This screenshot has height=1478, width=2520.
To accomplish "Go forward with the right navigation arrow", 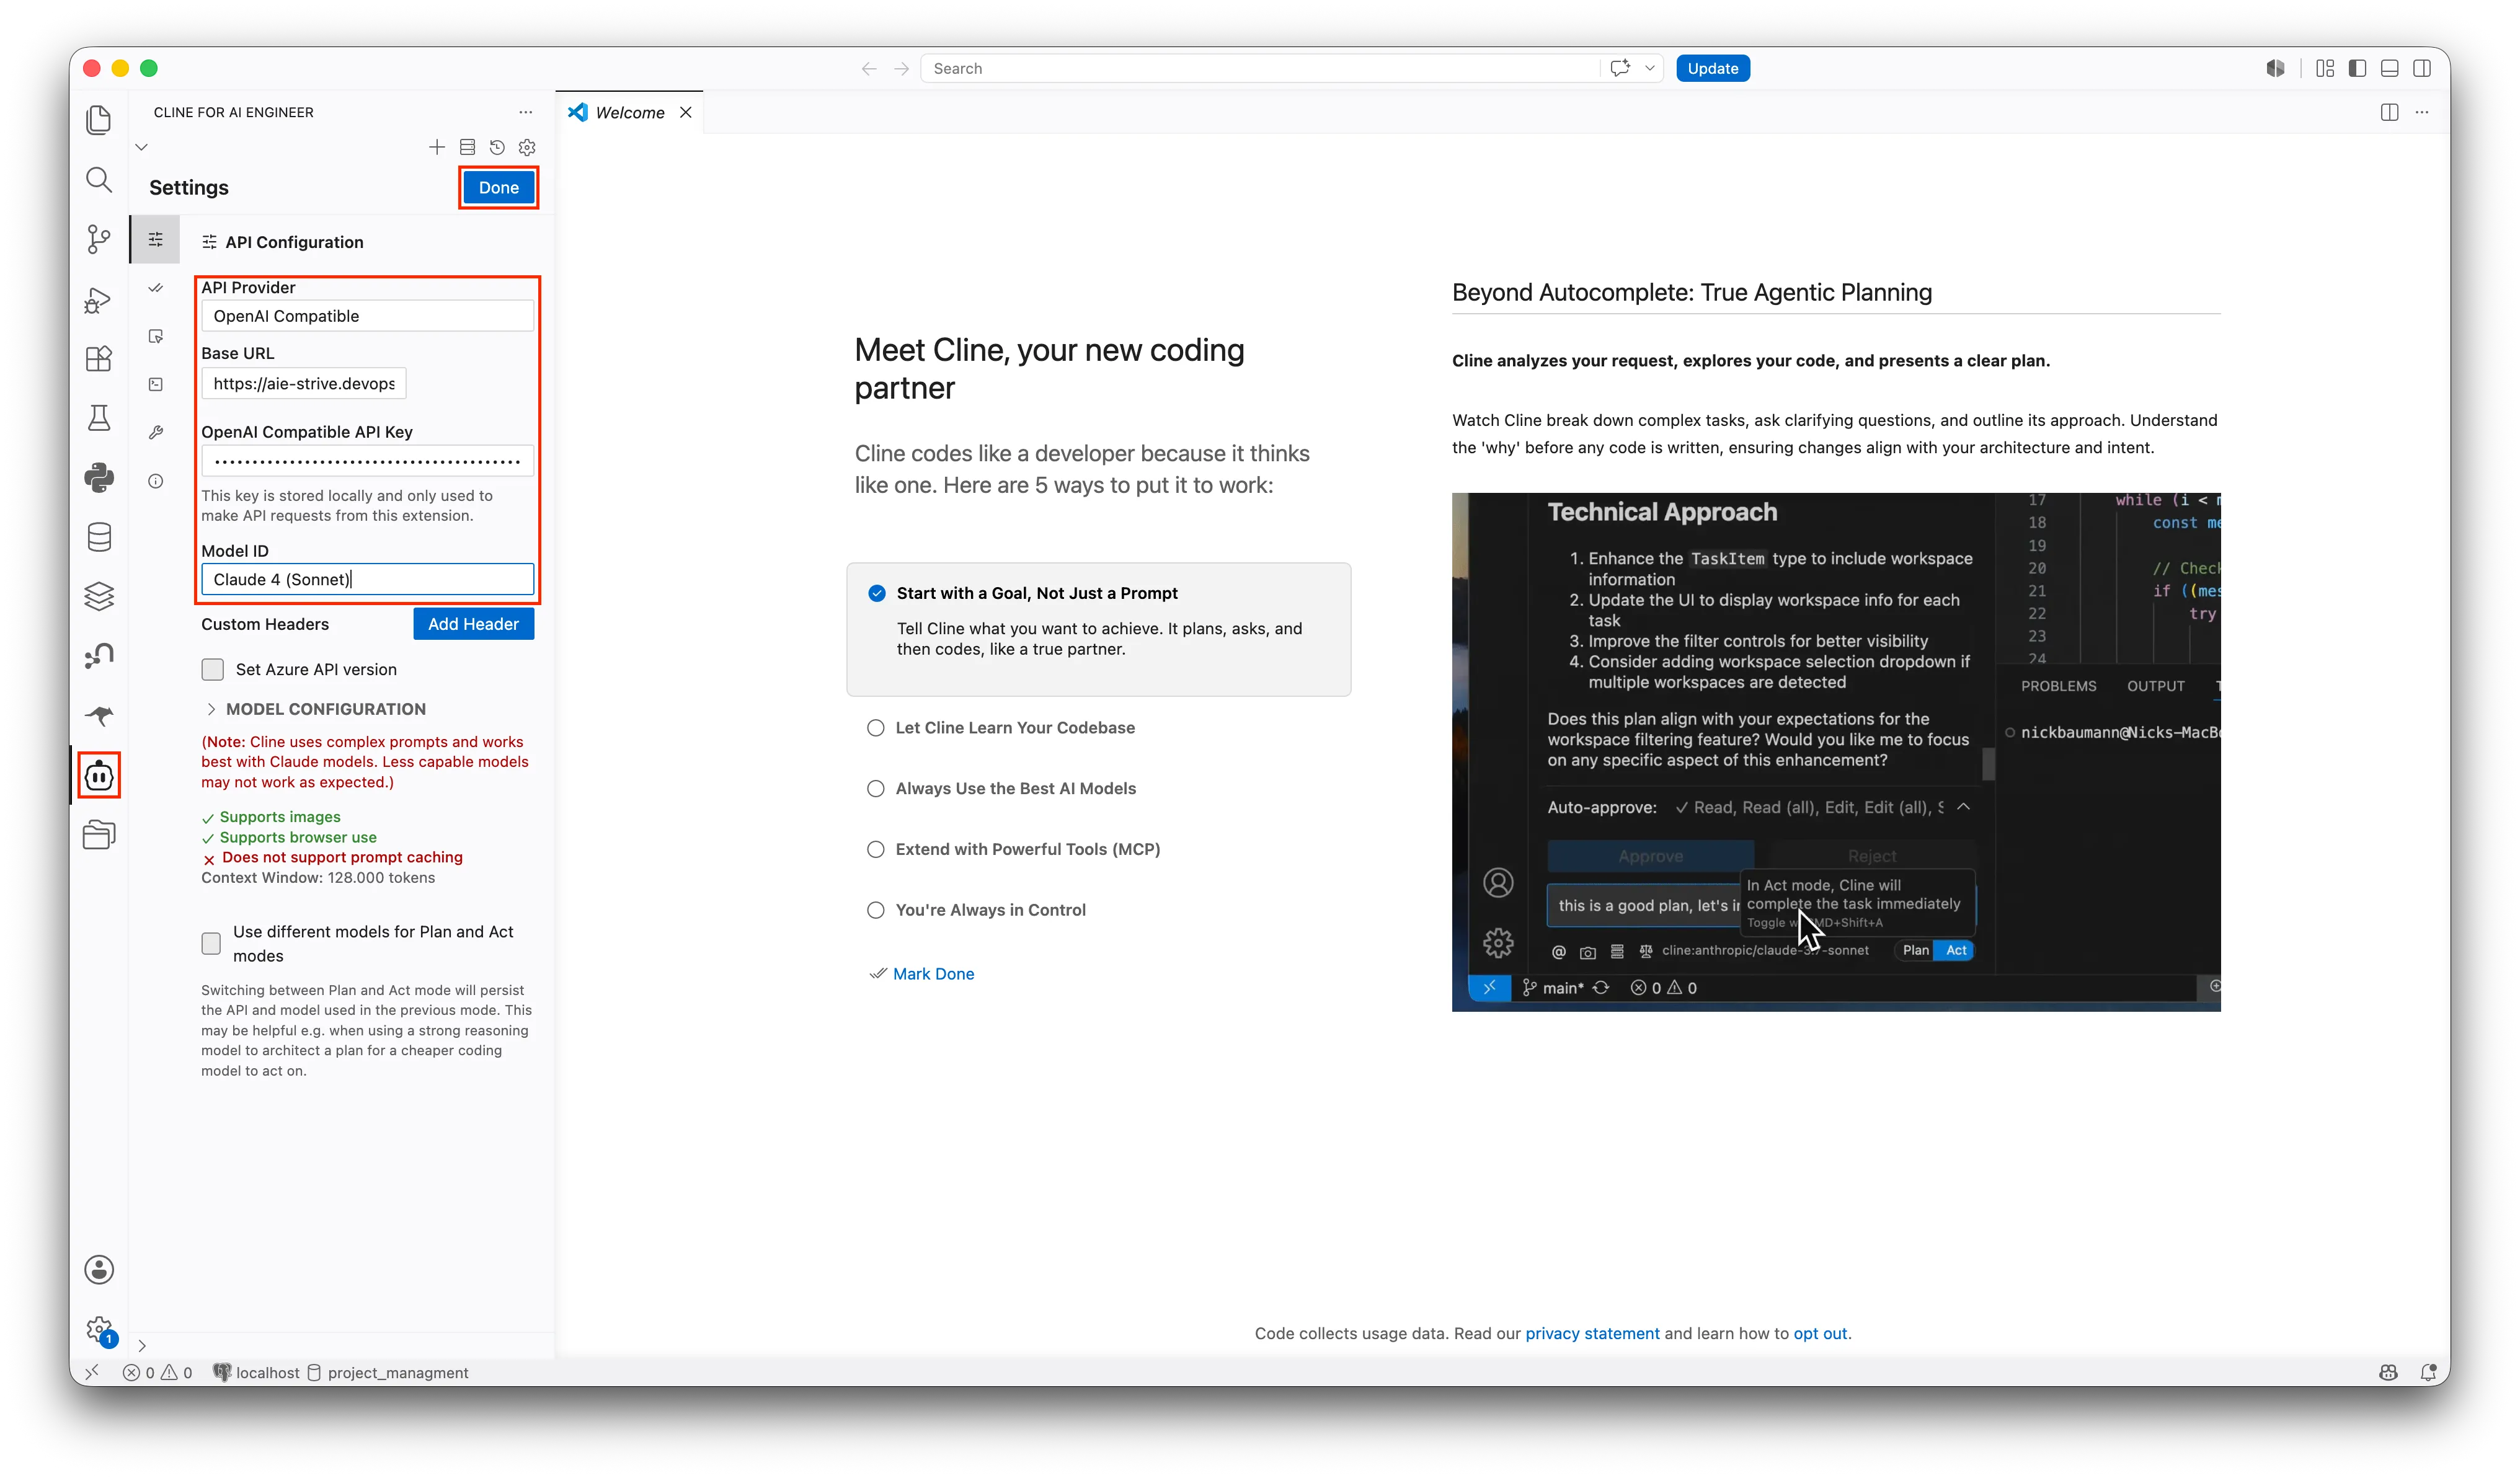I will pos(901,68).
